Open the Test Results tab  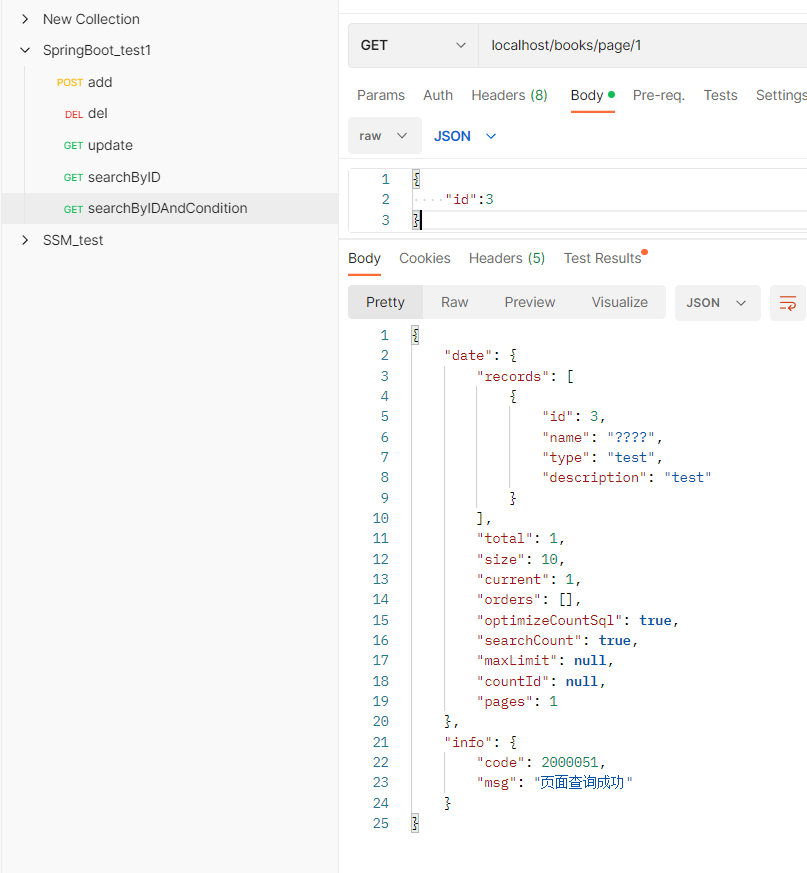tap(602, 258)
